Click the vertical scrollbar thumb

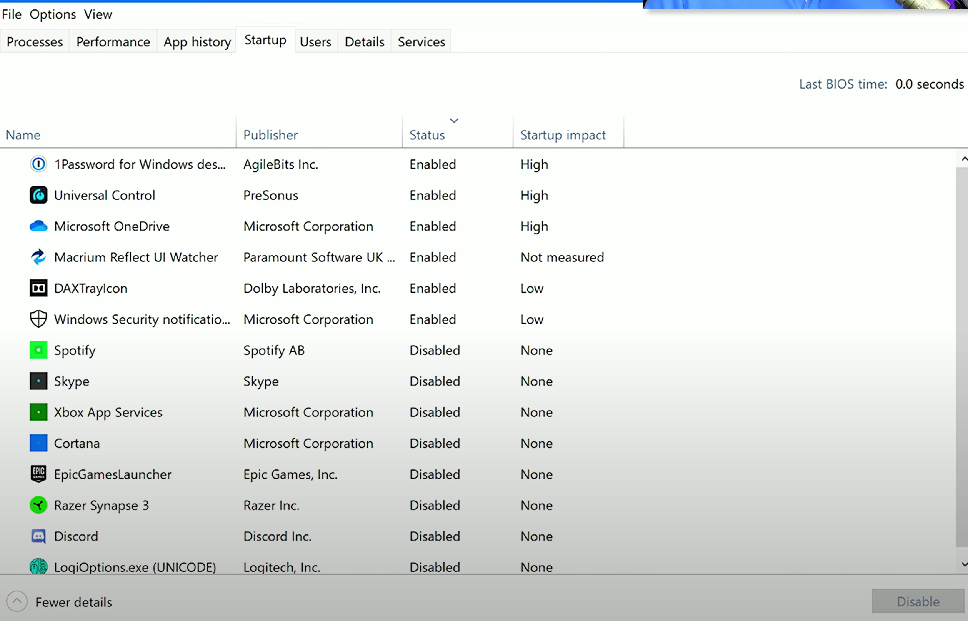click(x=962, y=356)
